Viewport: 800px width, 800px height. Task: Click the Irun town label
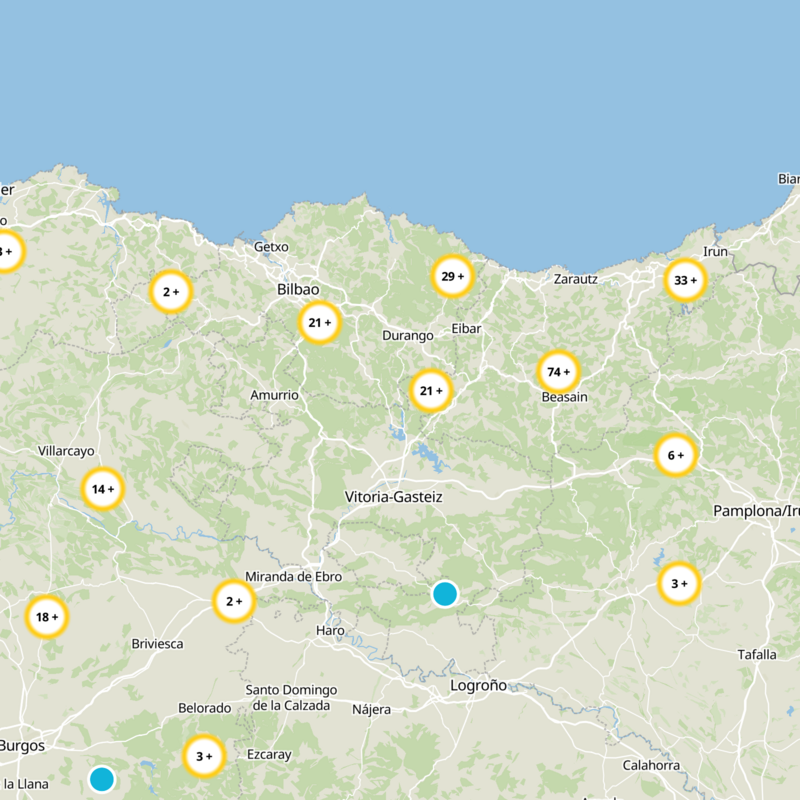(715, 252)
